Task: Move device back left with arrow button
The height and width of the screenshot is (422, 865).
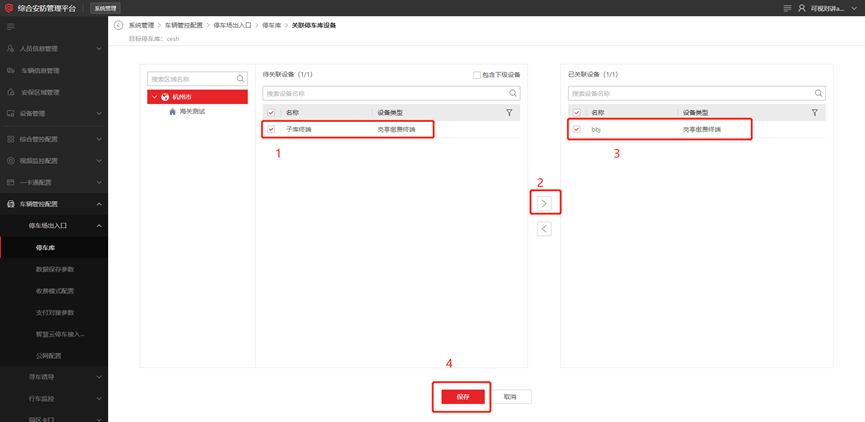Action: click(x=544, y=228)
